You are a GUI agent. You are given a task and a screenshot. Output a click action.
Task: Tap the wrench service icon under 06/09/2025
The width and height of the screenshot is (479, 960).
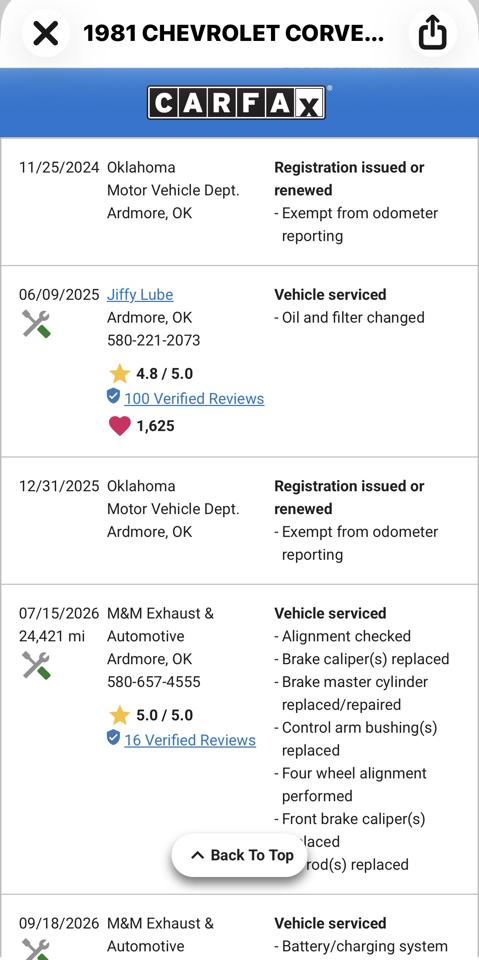point(36,323)
